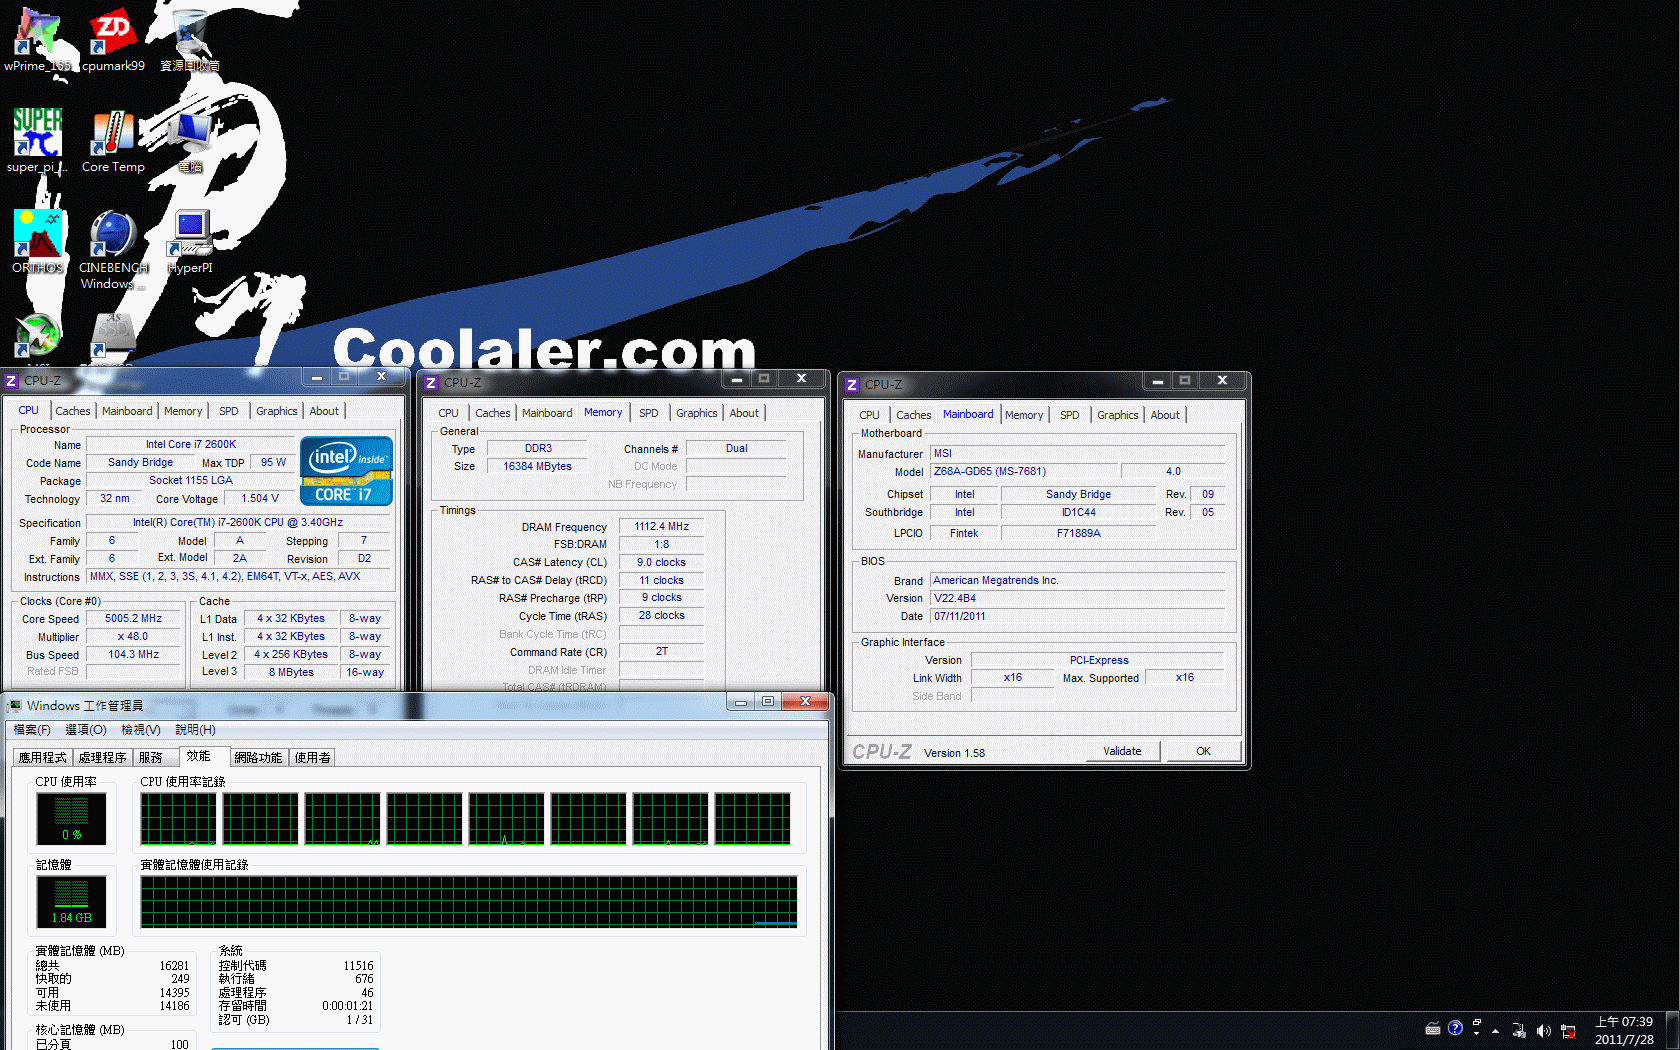Screen dimensions: 1680x1050
Task: Open the tray keyboard input icon
Action: click(1433, 1029)
